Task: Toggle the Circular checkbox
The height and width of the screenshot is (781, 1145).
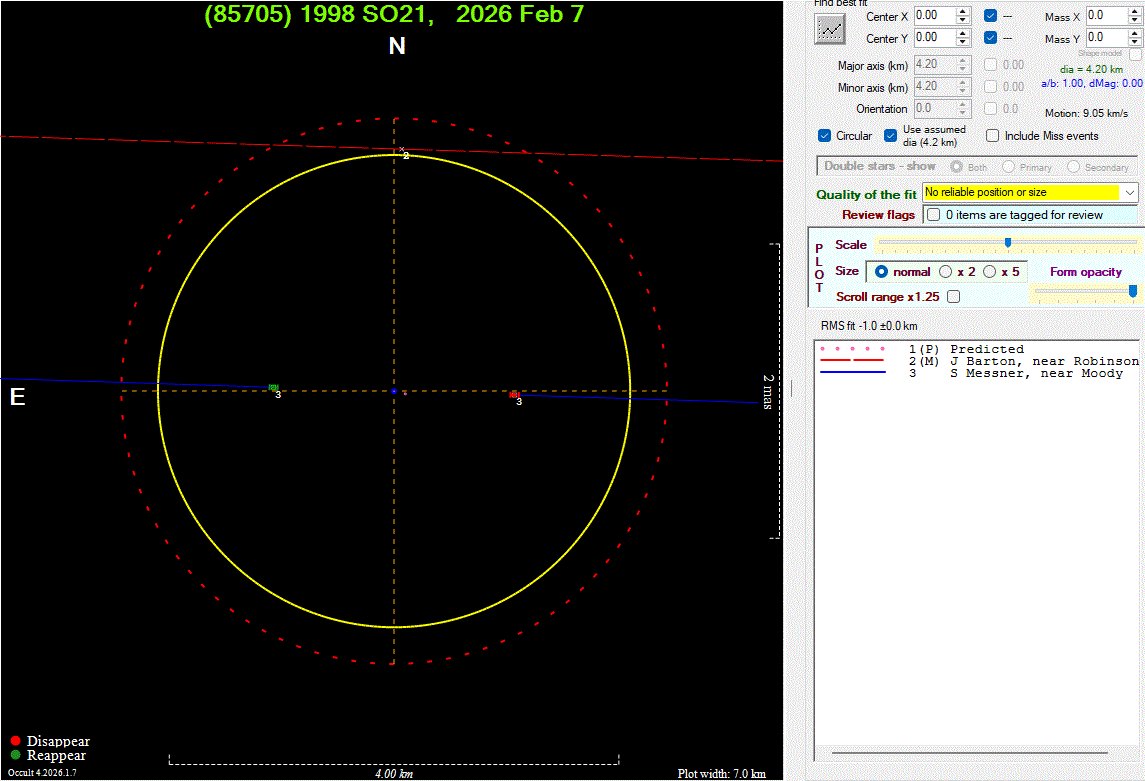Action: coord(825,136)
